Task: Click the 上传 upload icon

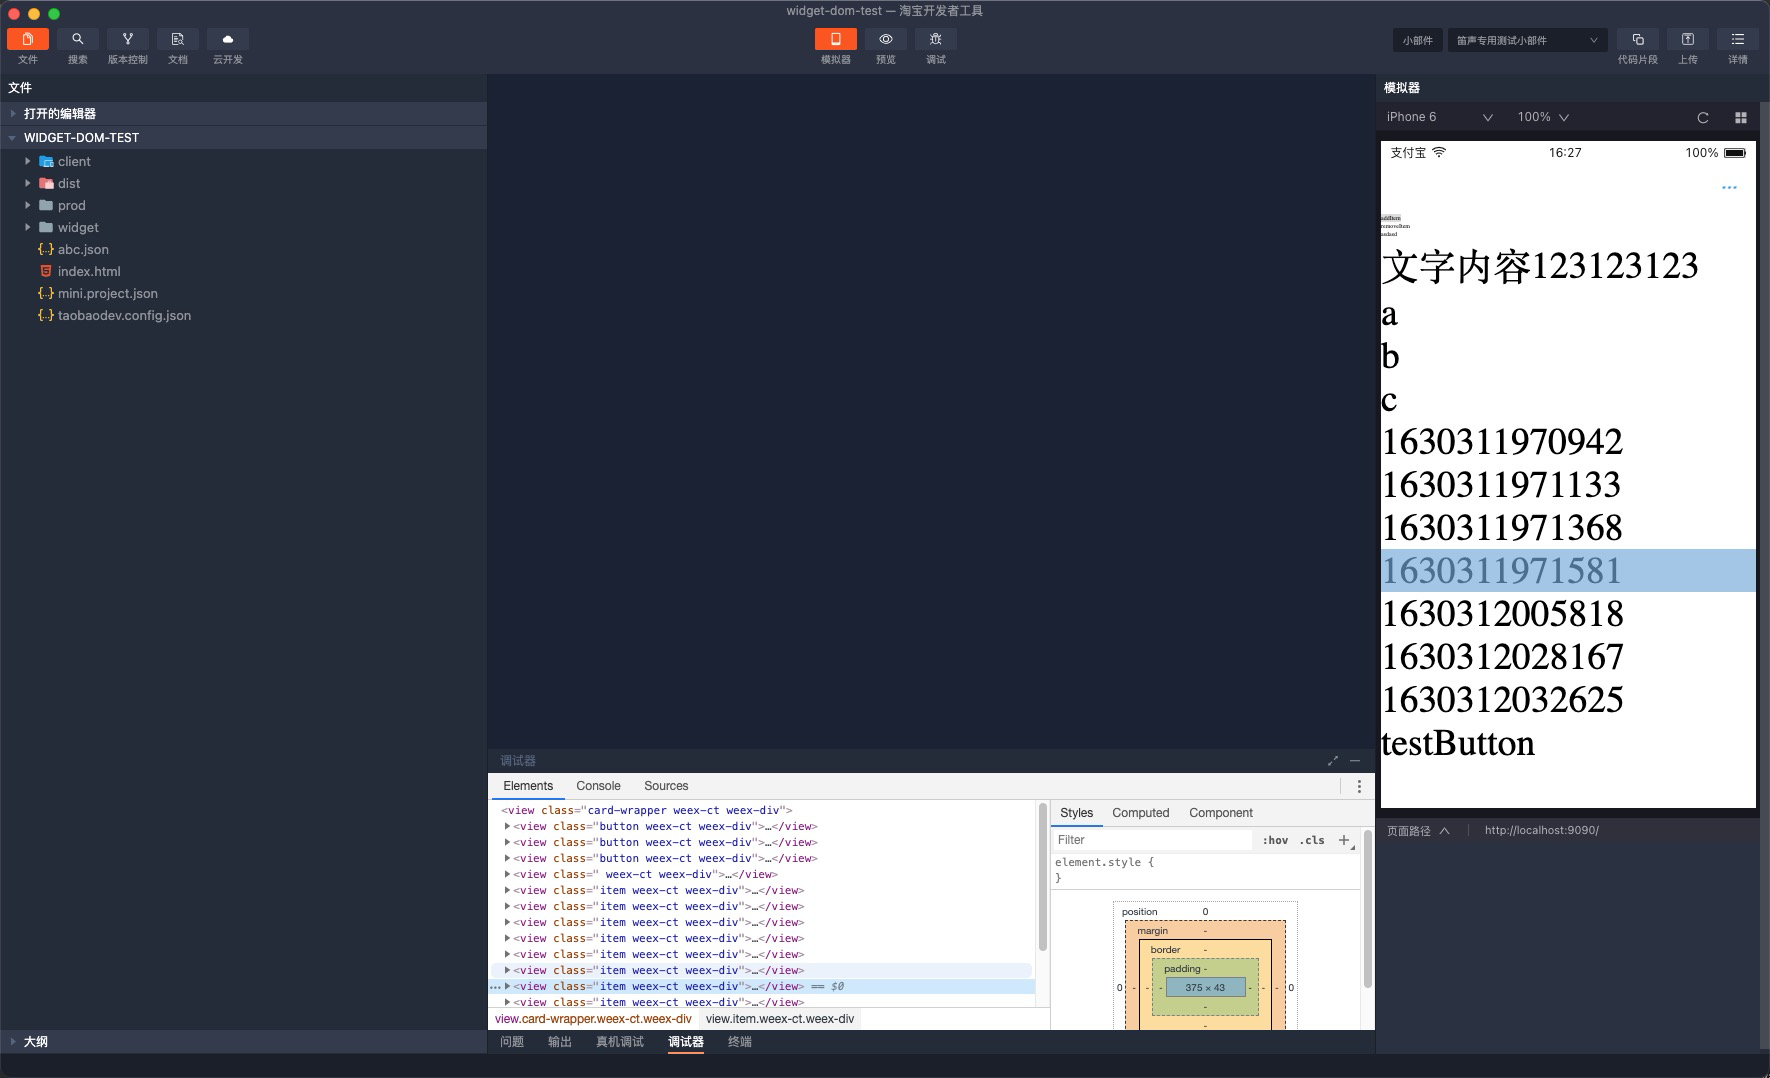Action: coord(1688,39)
